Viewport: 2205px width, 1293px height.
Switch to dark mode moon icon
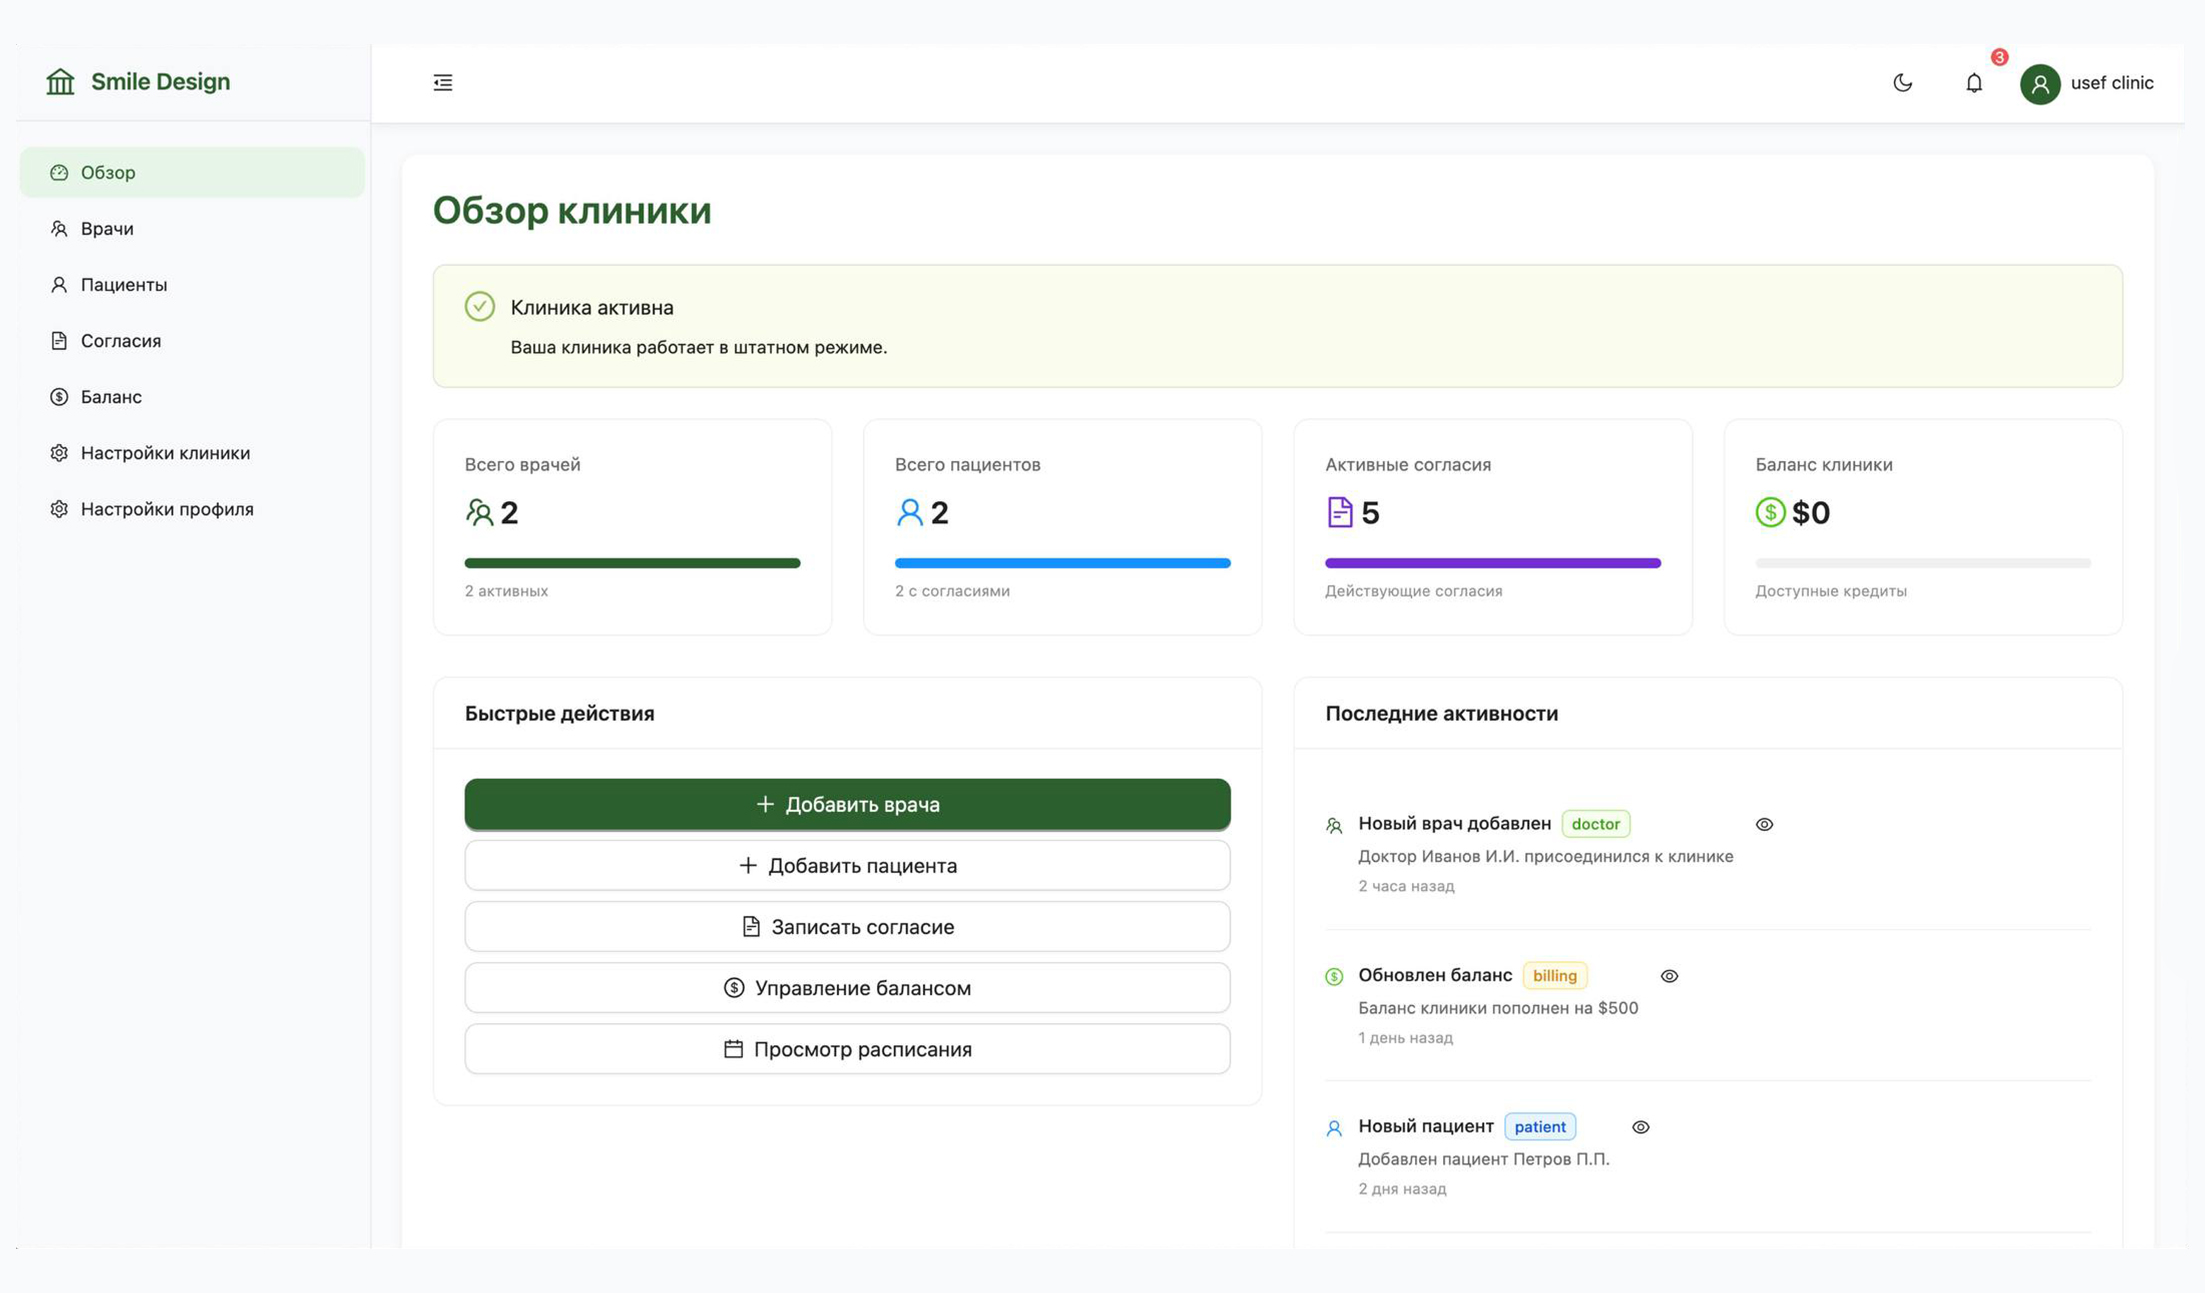[1902, 82]
